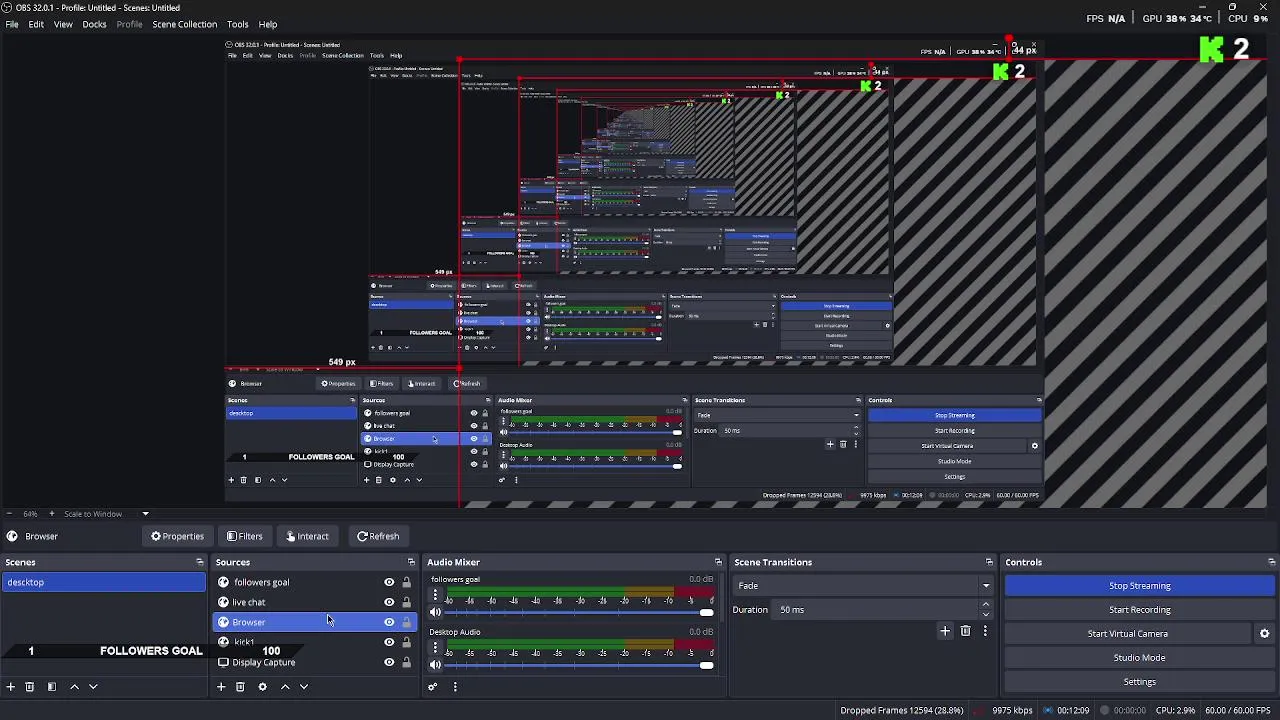The image size is (1280, 720).
Task: Select the descktop scene
Action: point(103,582)
